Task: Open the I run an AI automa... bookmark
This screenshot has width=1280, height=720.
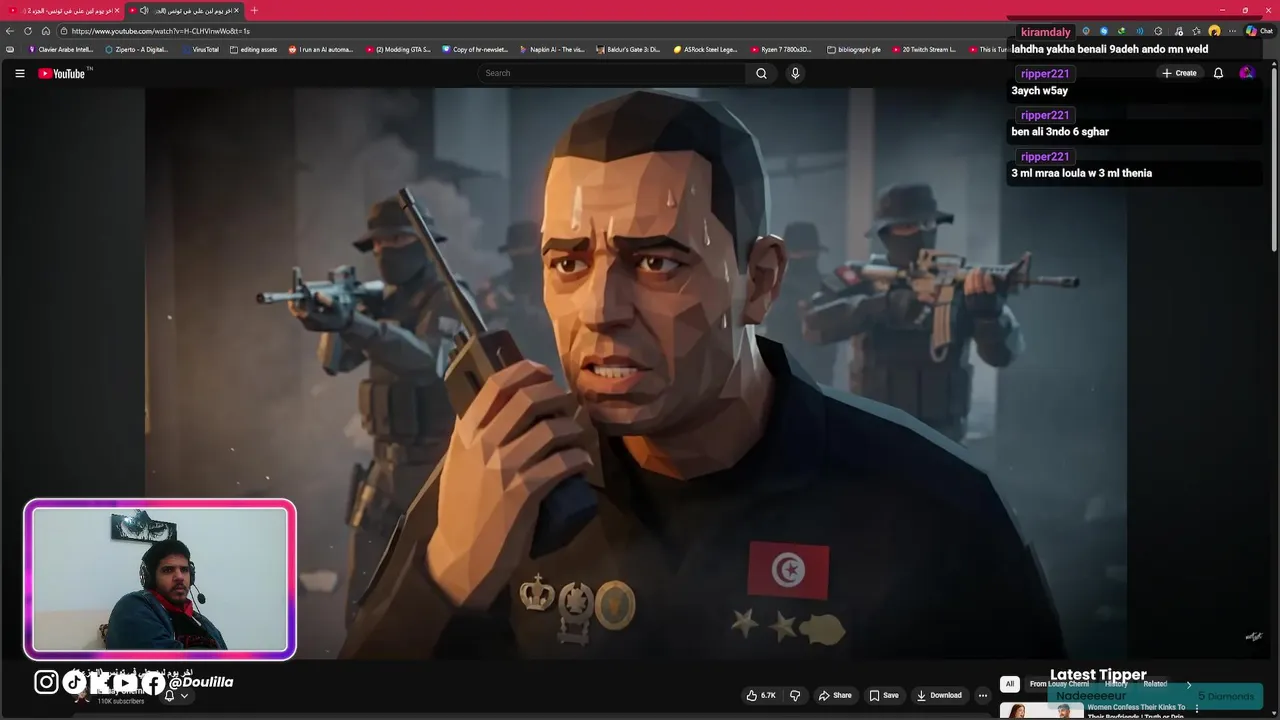Action: click(321, 49)
